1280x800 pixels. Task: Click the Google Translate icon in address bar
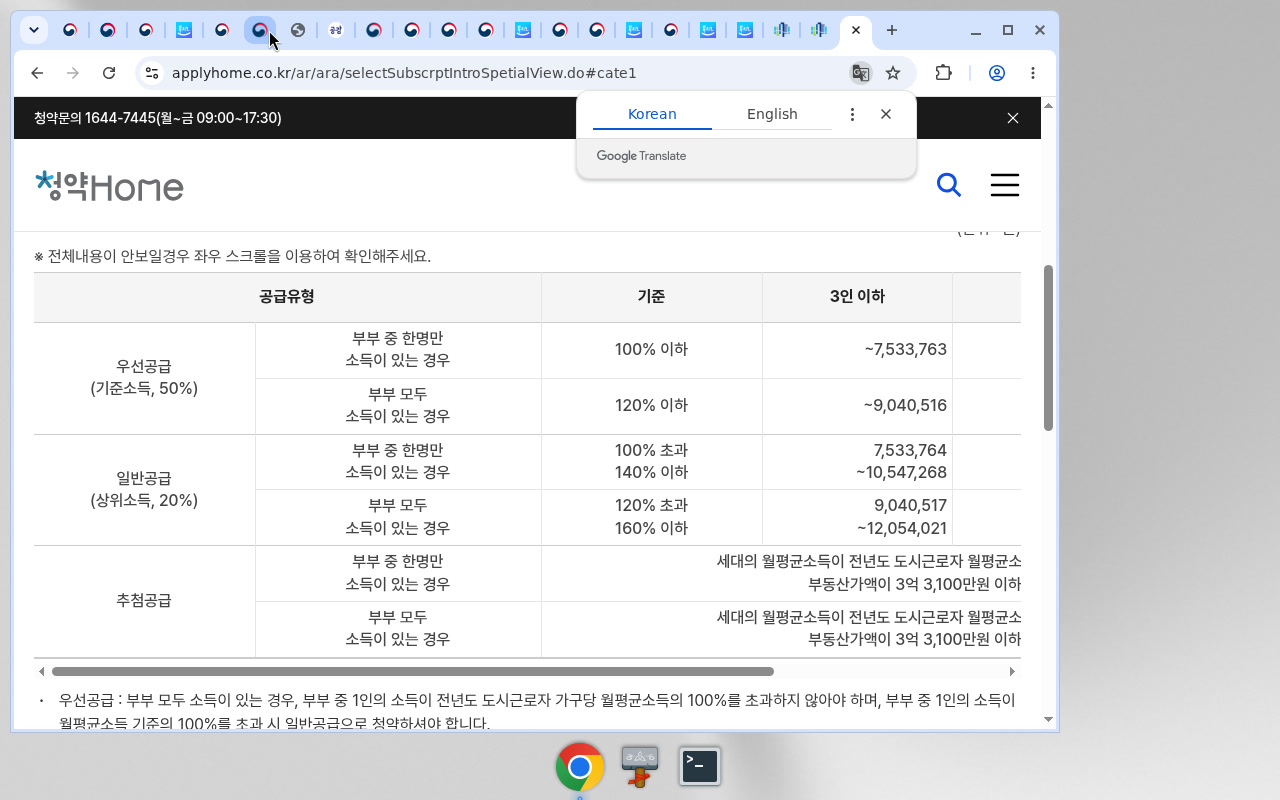pyautogui.click(x=860, y=73)
